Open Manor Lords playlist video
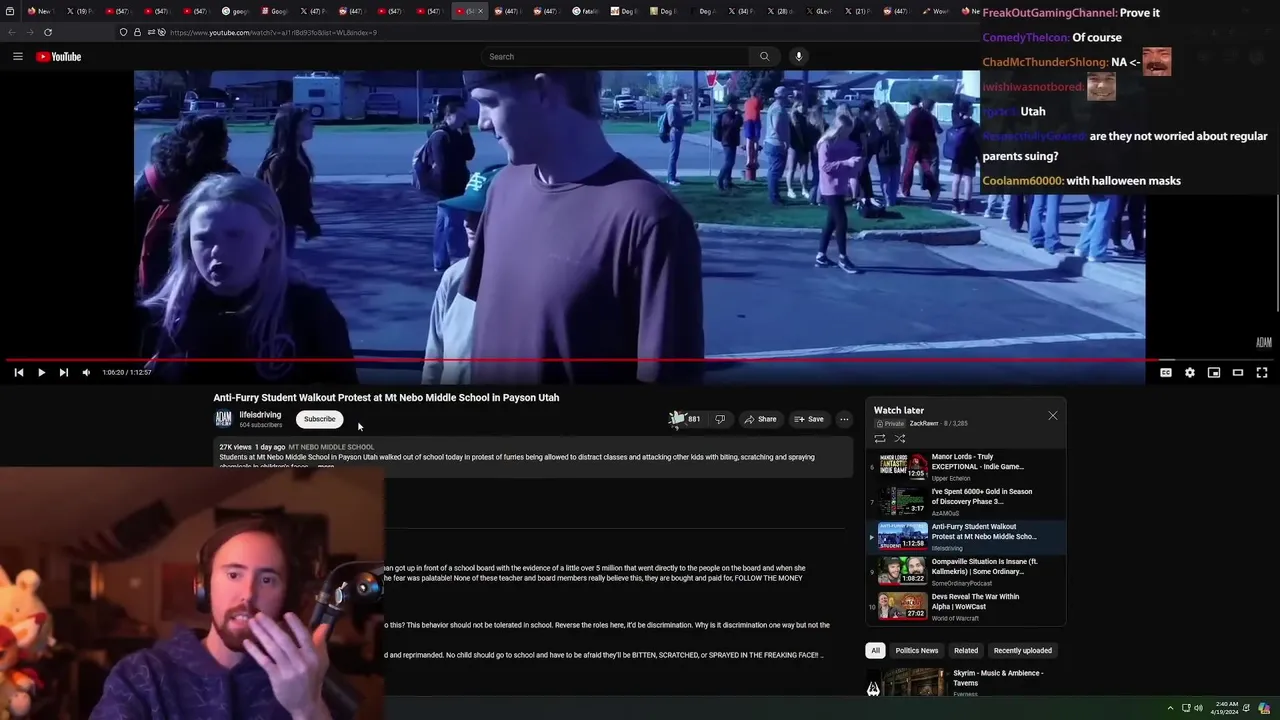Viewport: 1280px width, 720px height. 965,467
